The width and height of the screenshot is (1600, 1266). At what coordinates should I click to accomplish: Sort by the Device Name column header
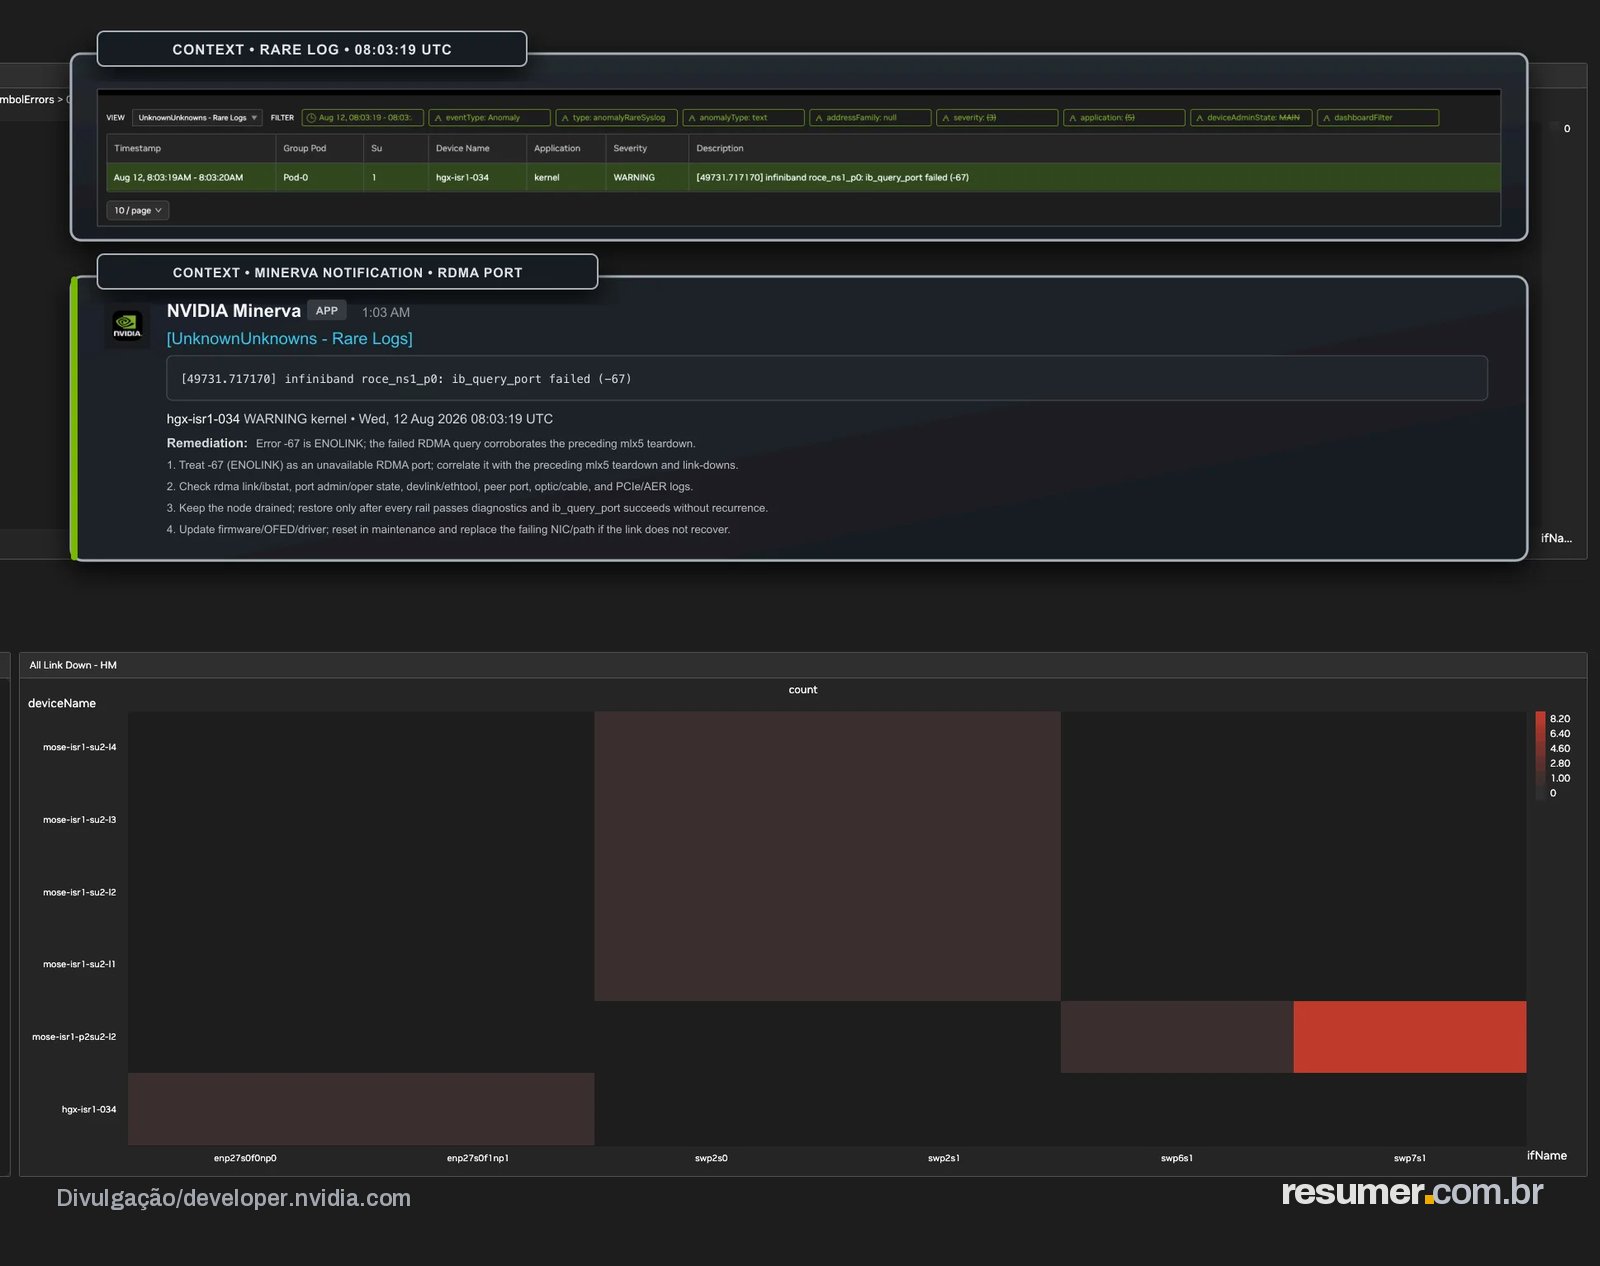[462, 148]
